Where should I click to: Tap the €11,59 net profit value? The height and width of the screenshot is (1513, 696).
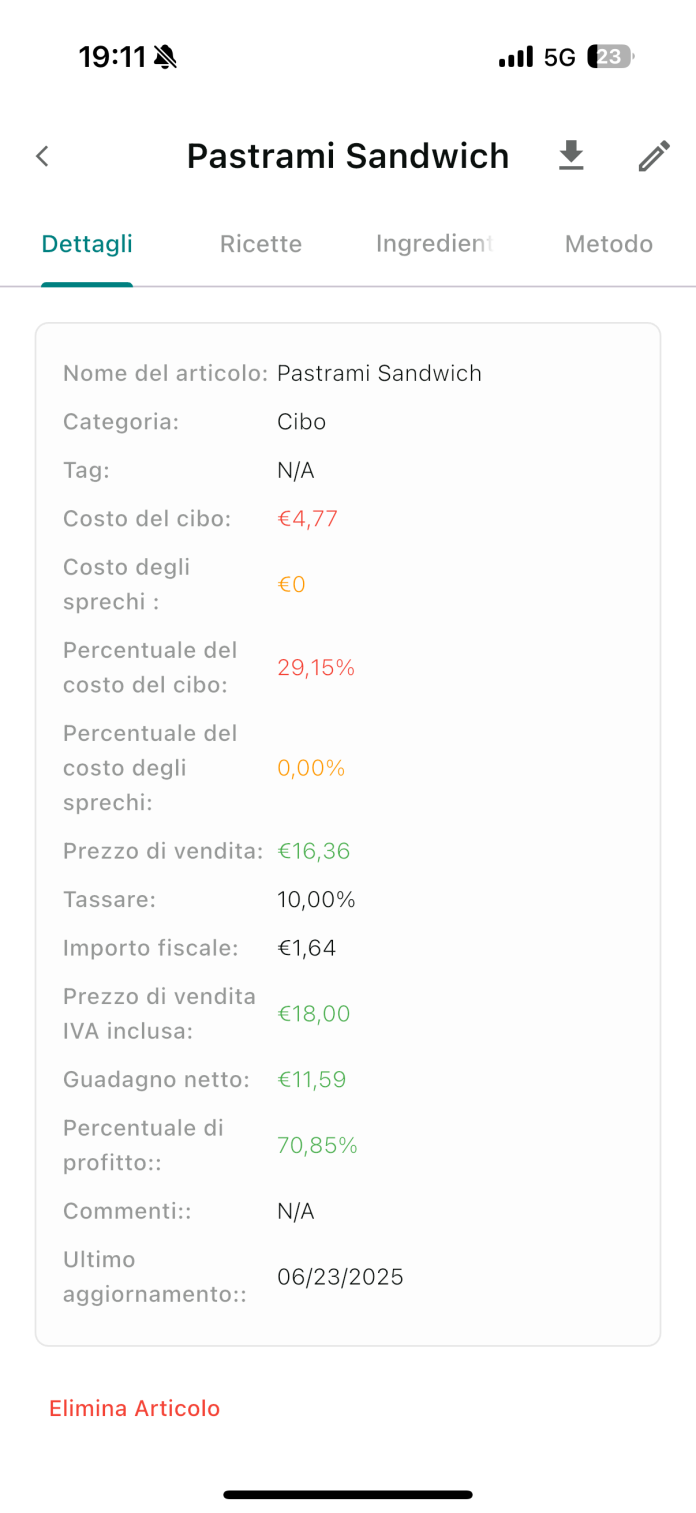click(x=312, y=1080)
